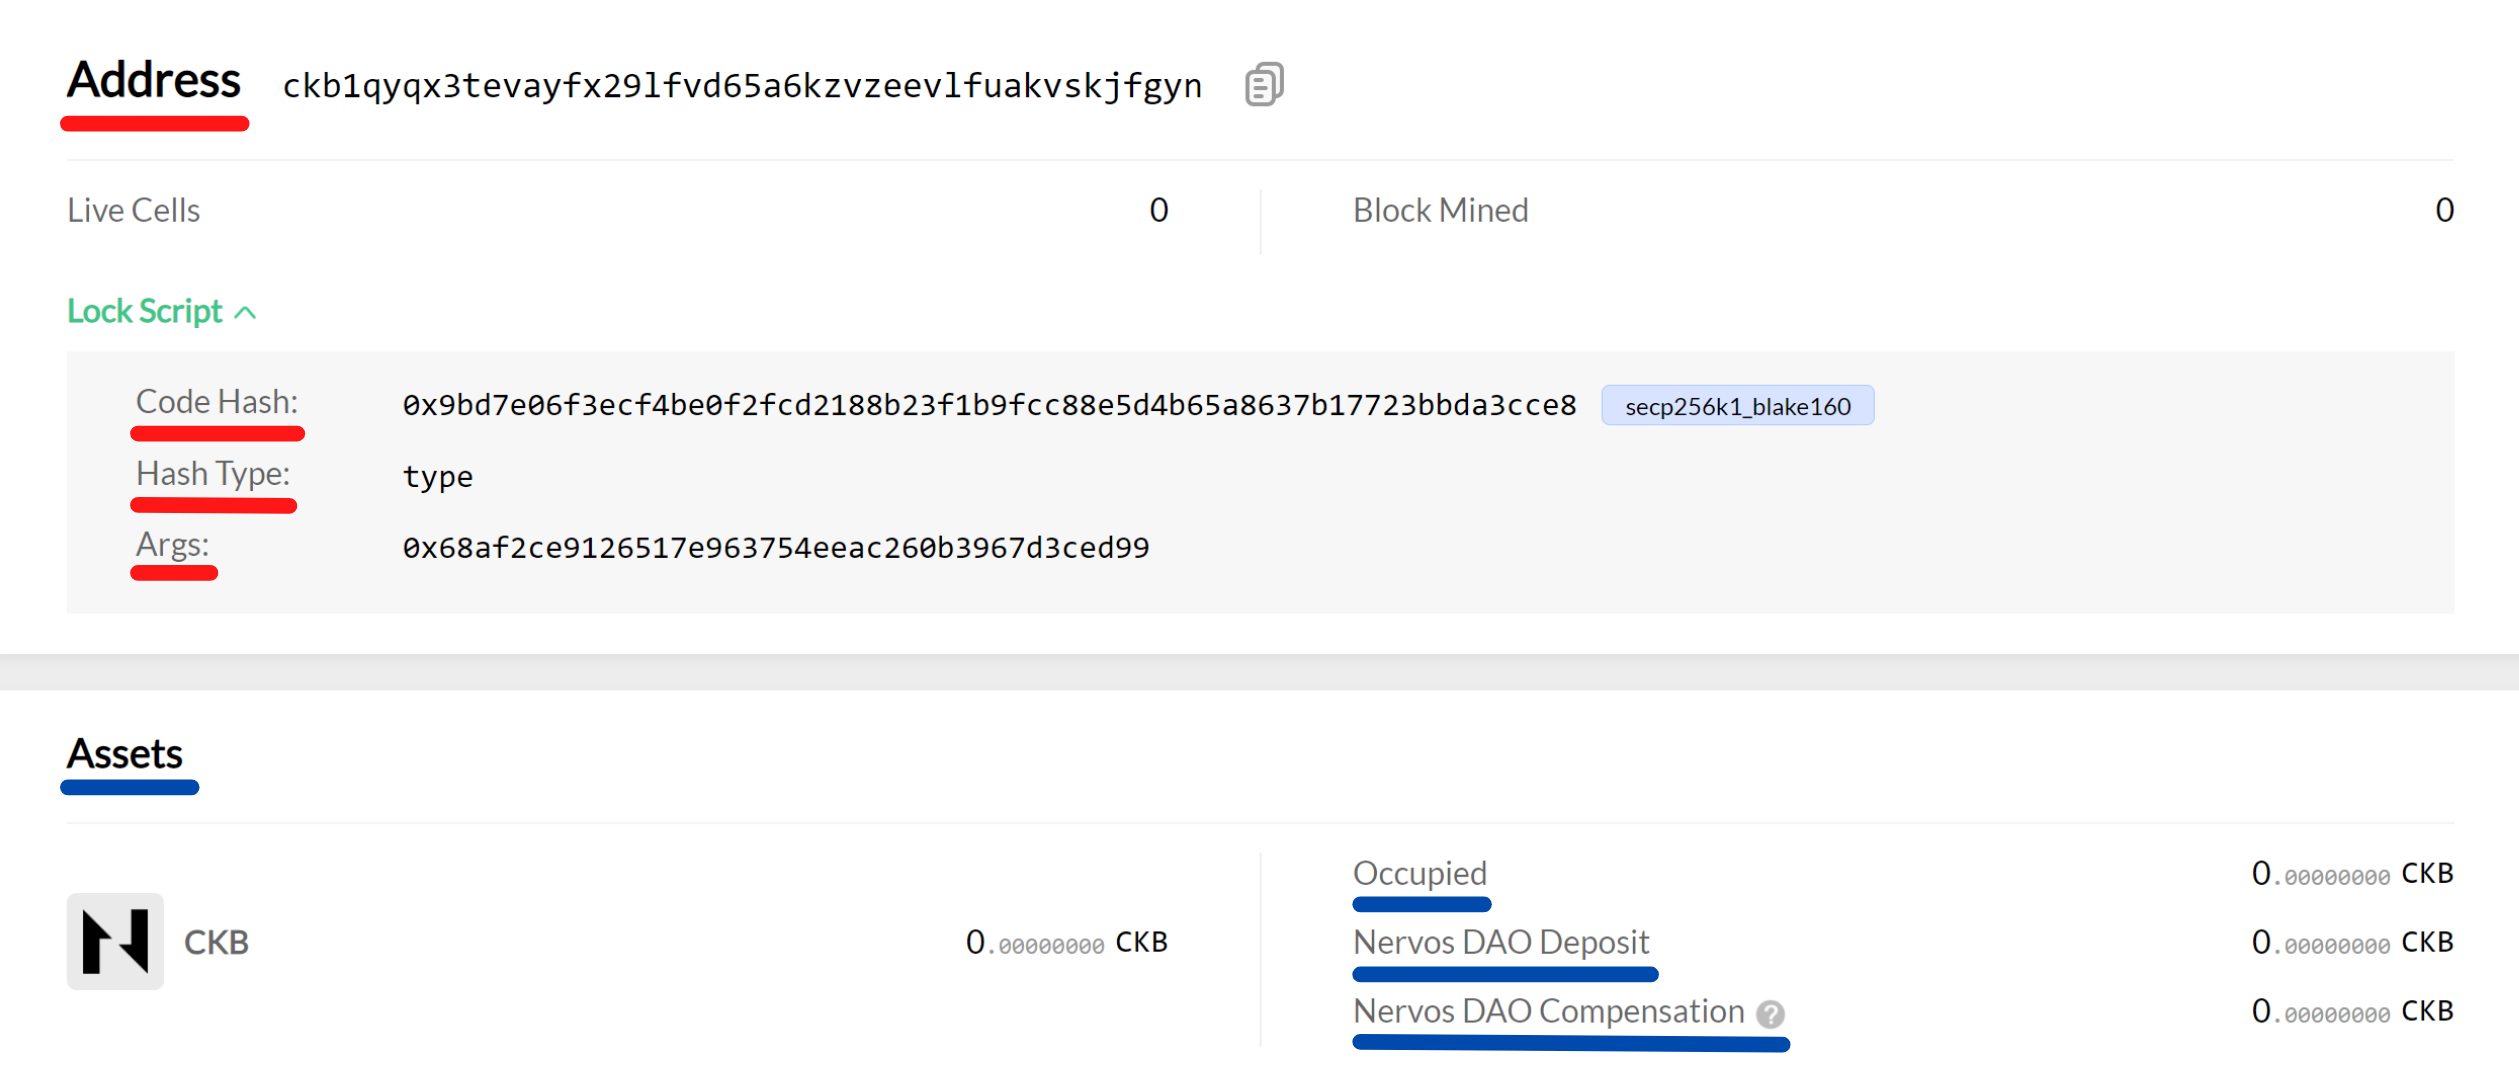Click the Occupied label

[1419, 874]
